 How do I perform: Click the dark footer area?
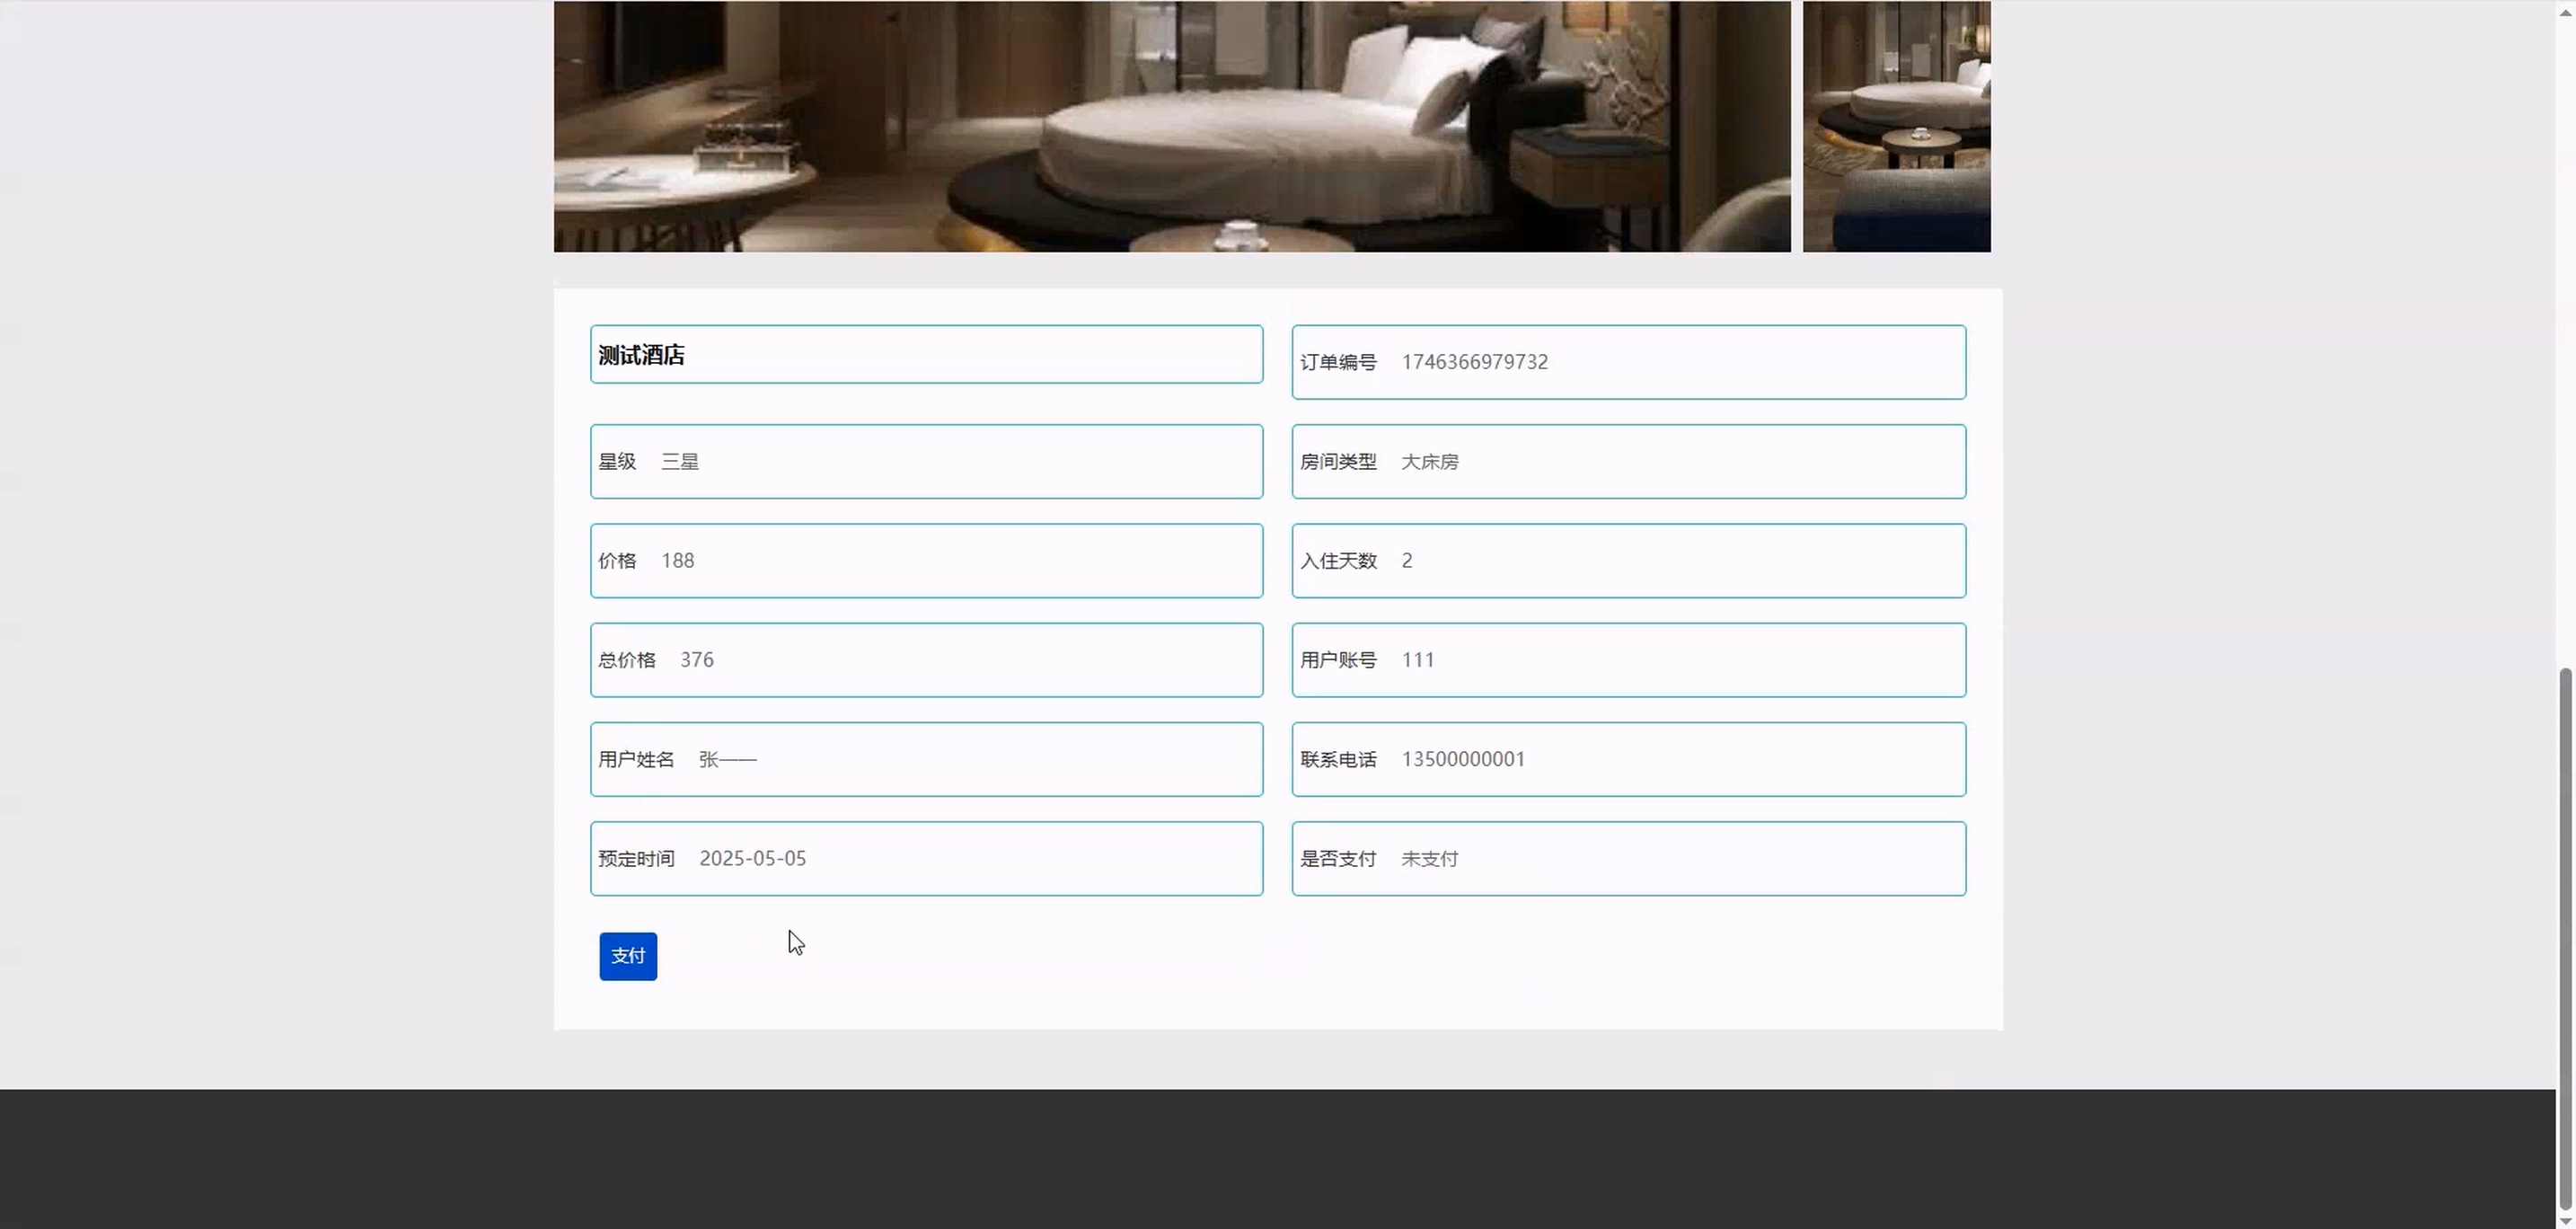(x=1278, y=1158)
